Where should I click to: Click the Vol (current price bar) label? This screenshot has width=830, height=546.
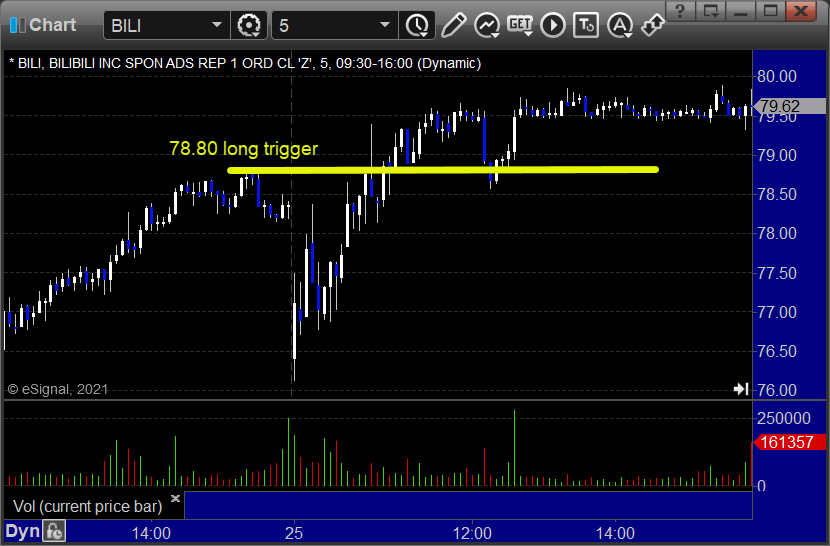click(87, 506)
